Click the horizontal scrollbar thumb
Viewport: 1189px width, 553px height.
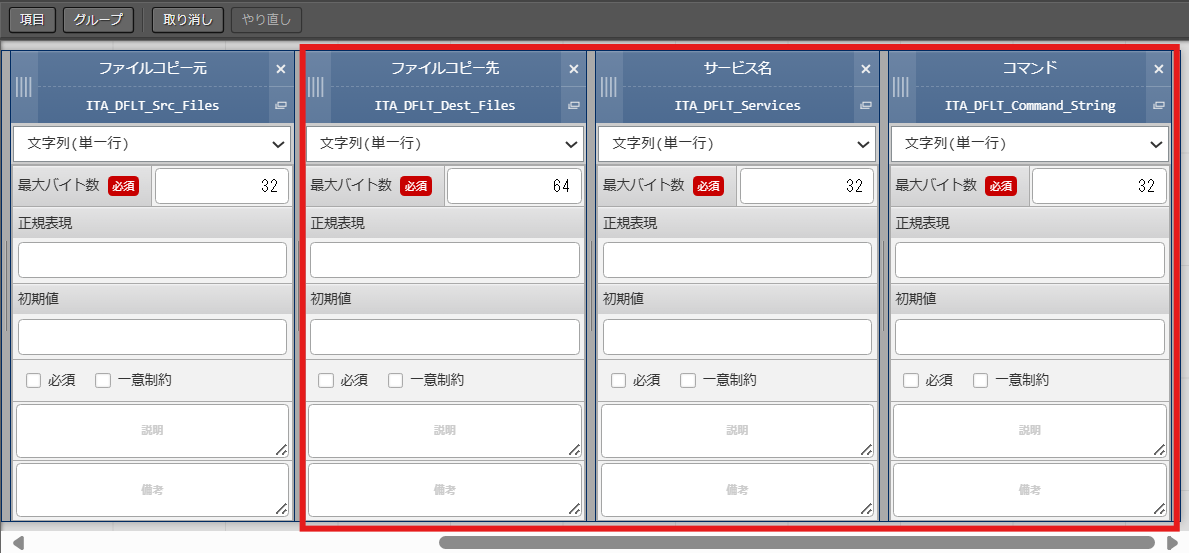pos(797,542)
